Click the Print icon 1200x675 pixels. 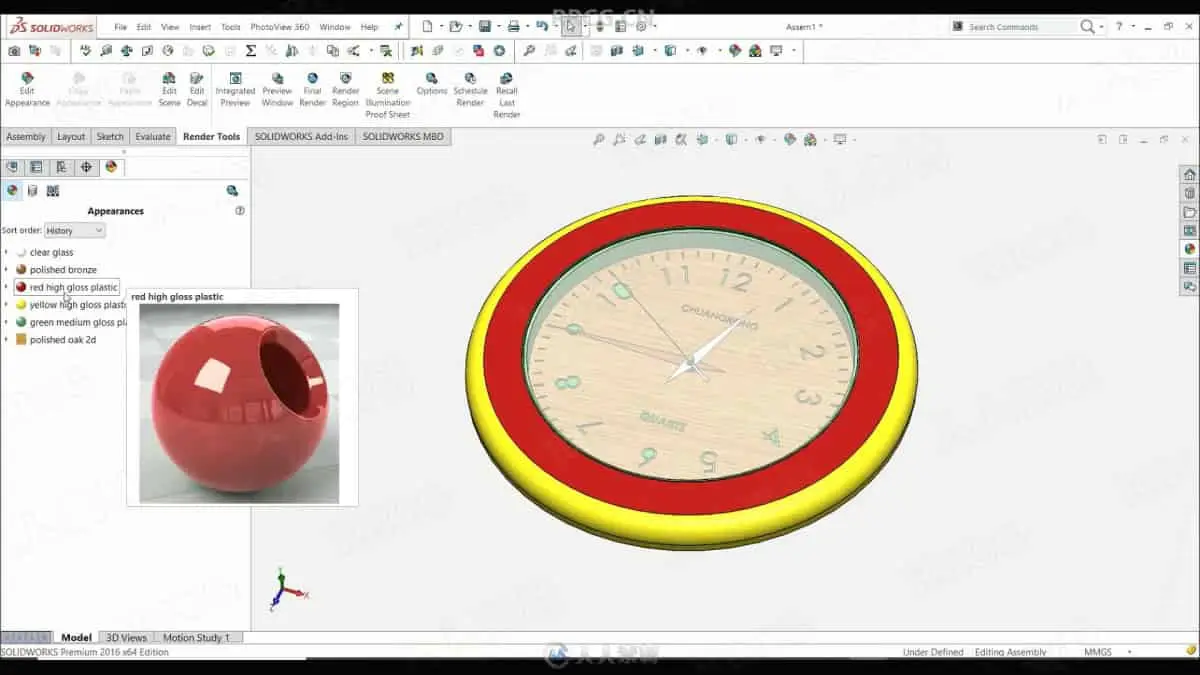click(x=513, y=26)
